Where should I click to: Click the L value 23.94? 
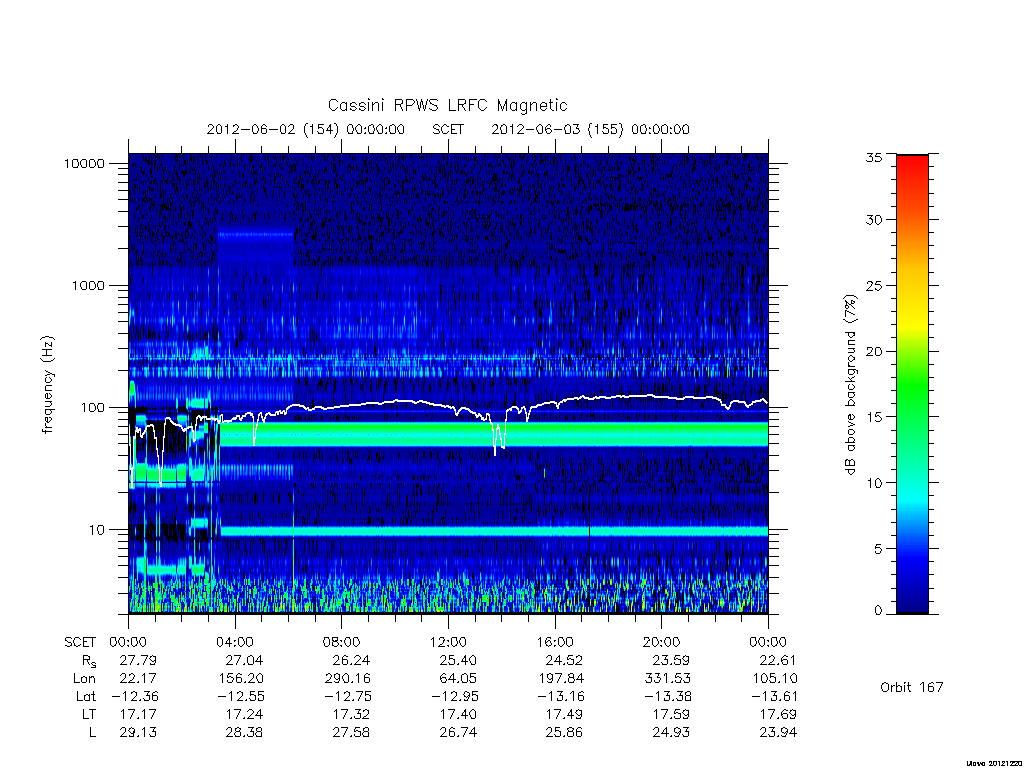777,733
